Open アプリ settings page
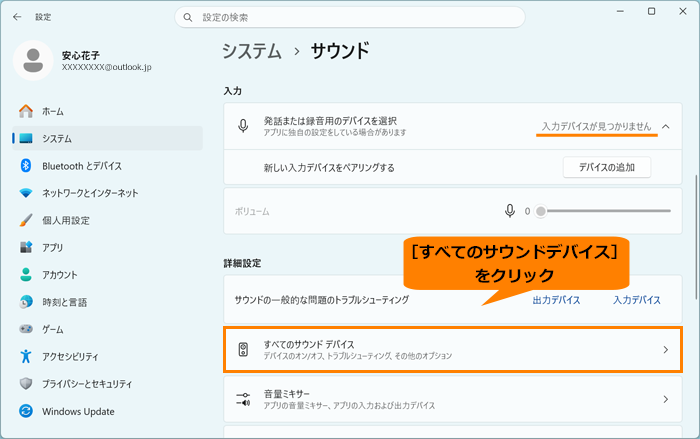 point(107,247)
